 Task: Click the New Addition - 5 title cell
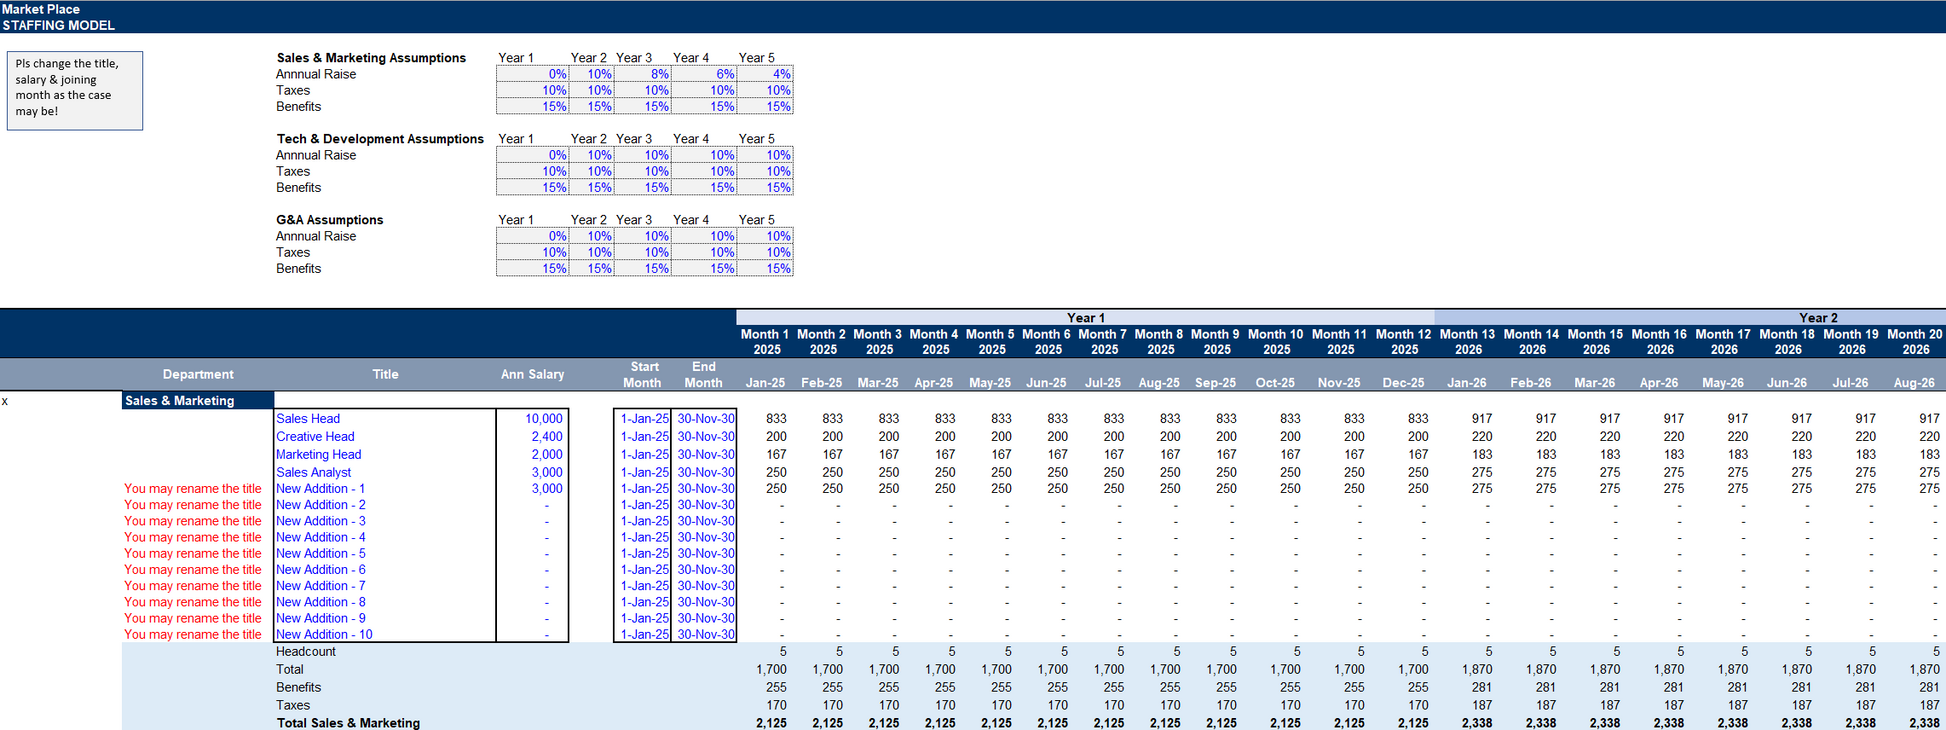(x=384, y=553)
